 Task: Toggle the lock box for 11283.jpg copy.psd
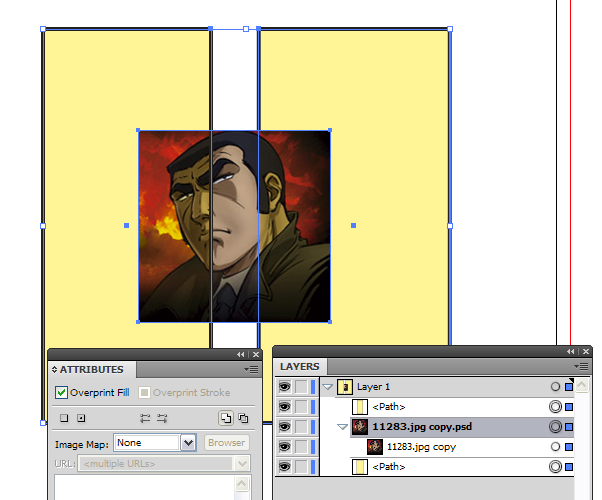301,427
